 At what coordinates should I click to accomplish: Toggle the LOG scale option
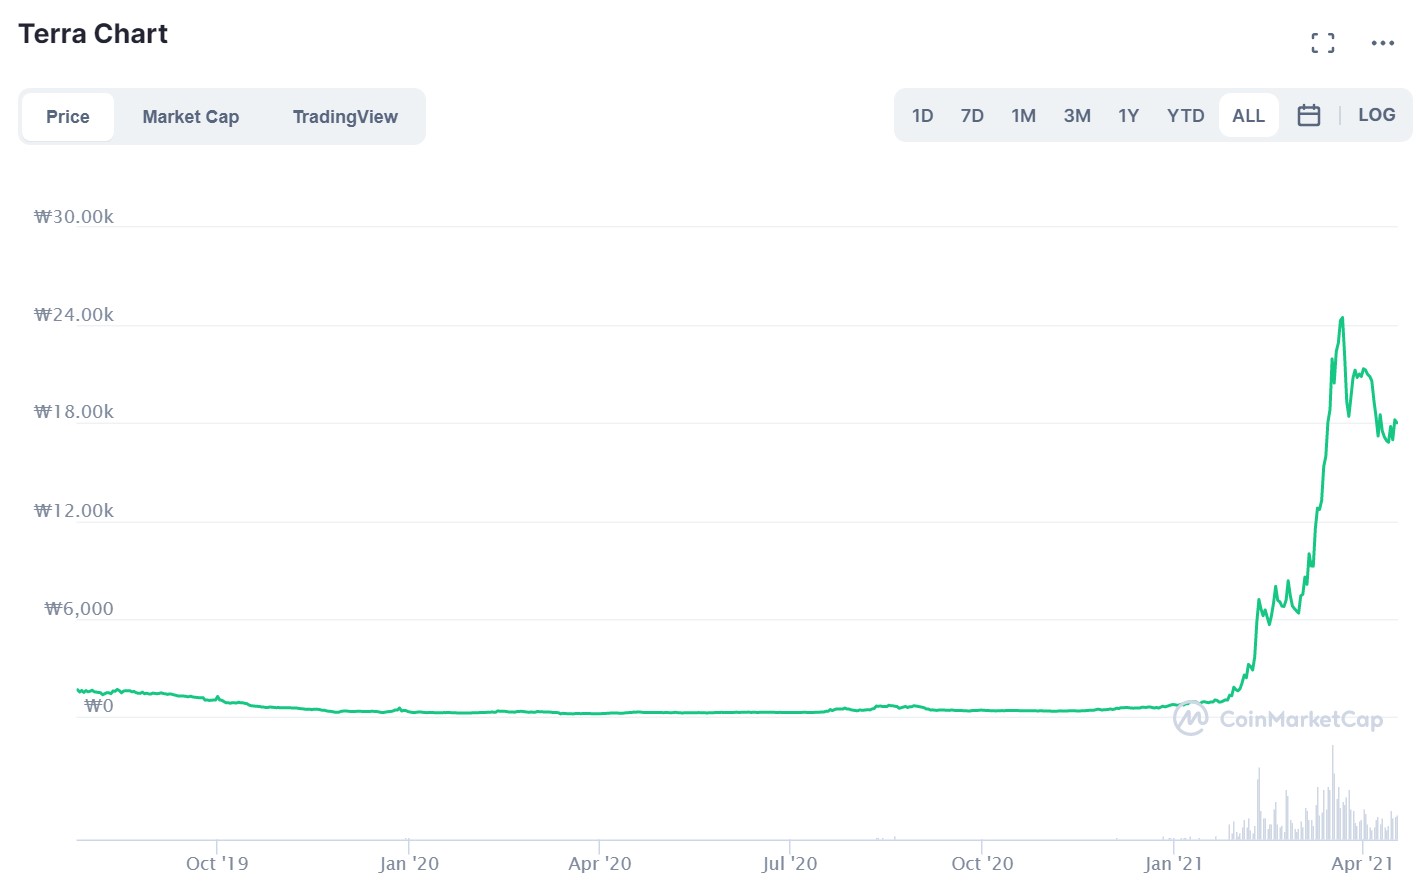[x=1376, y=115]
